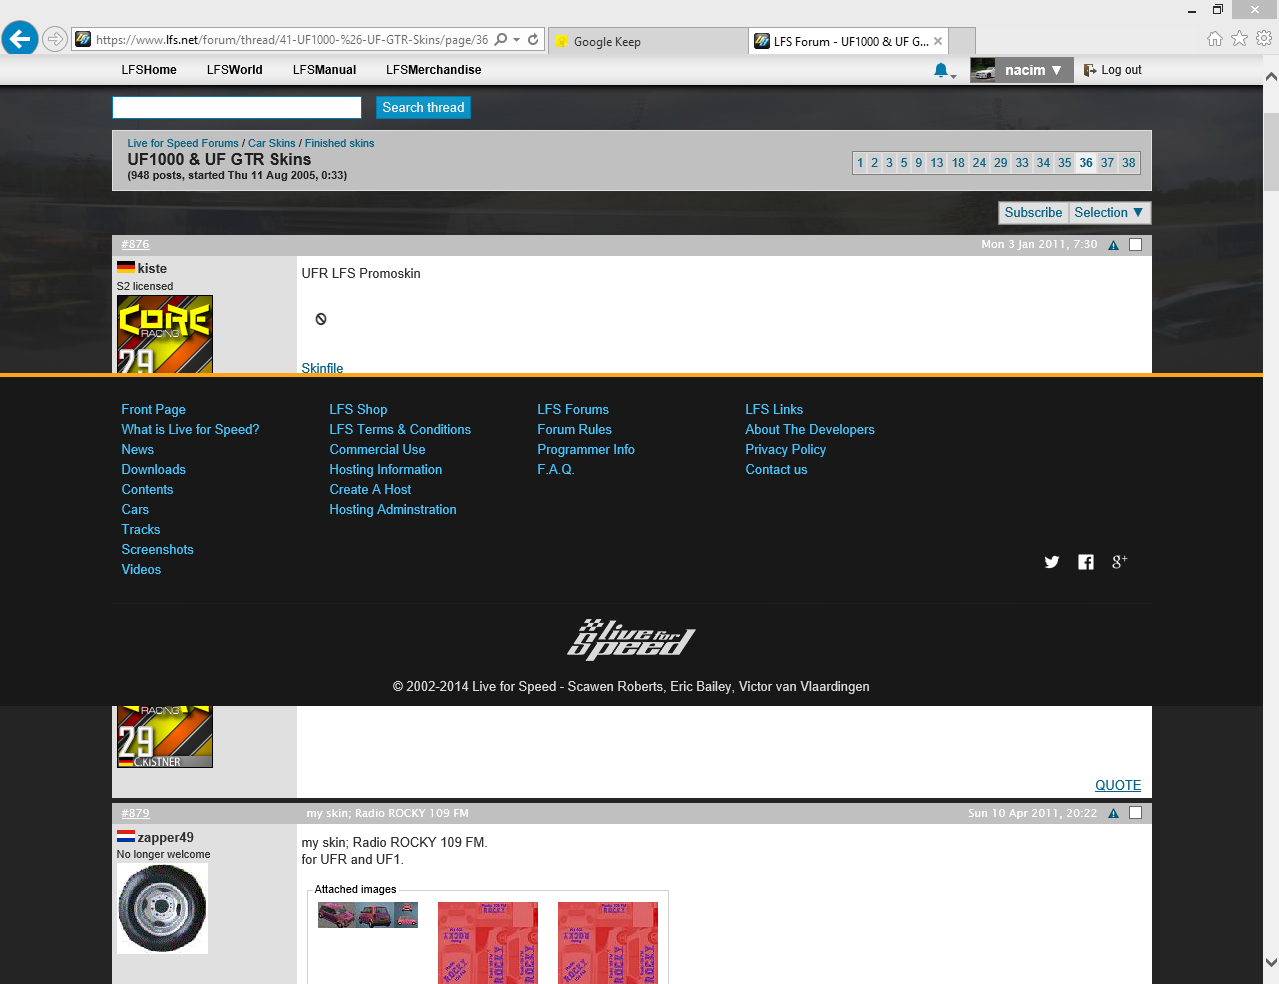The width and height of the screenshot is (1279, 984).
Task: Open browser tools gear icon
Action: pyautogui.click(x=1264, y=39)
